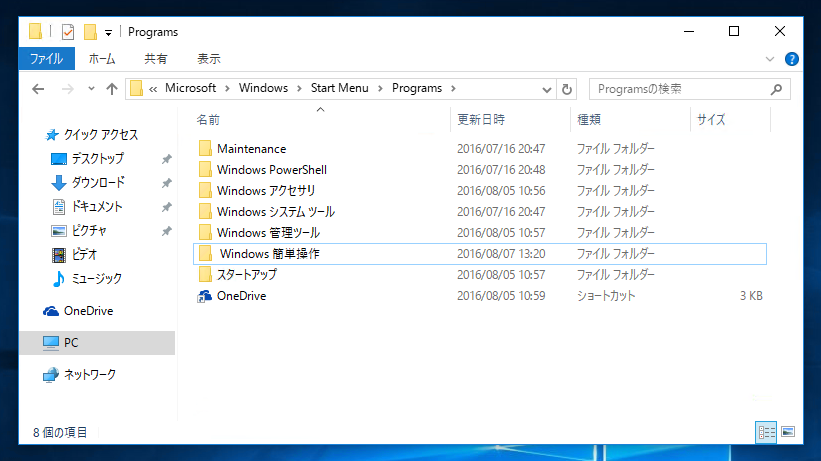Open the Customize Quick Access Toolbar dropdown

tap(108, 32)
